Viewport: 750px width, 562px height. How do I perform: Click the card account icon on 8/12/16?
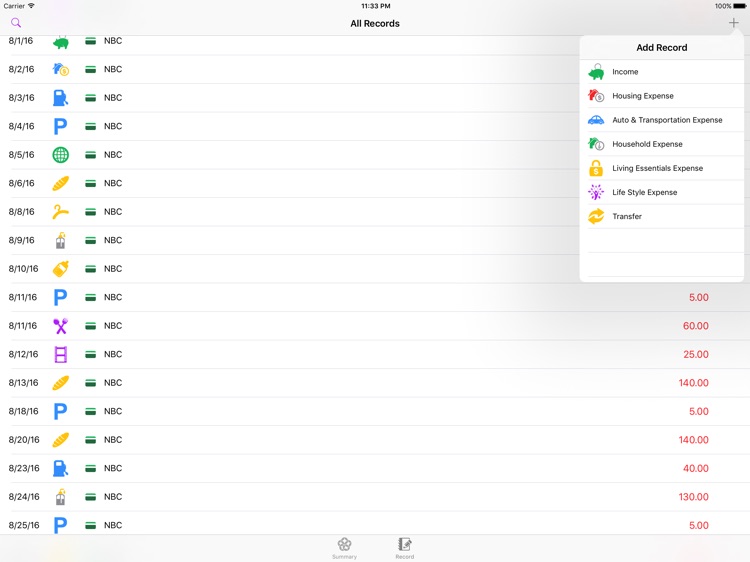pyautogui.click(x=90, y=354)
